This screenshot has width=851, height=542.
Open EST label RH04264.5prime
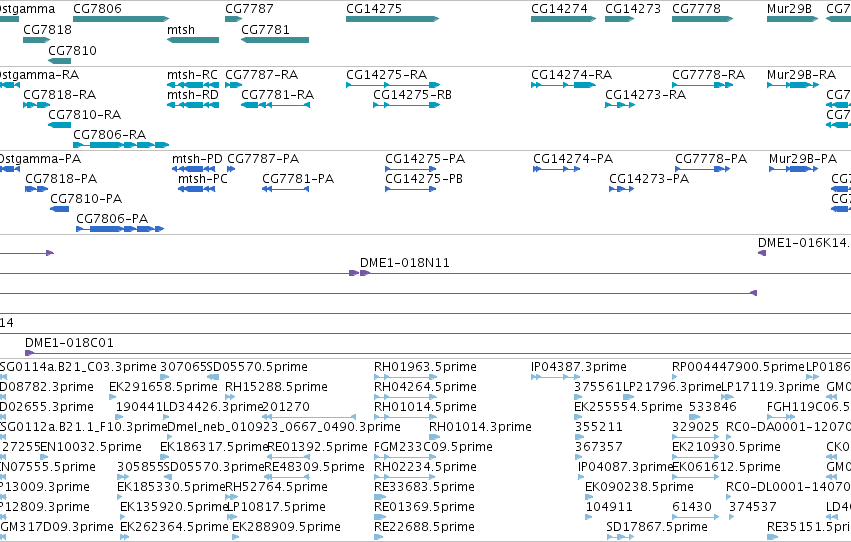tap(426, 387)
